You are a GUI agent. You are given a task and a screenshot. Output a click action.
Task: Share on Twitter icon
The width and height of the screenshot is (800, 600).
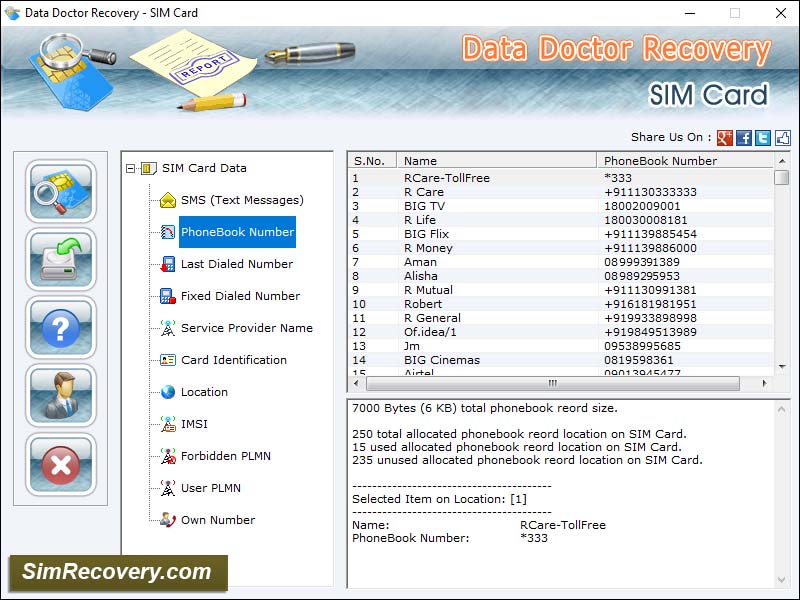pos(763,138)
